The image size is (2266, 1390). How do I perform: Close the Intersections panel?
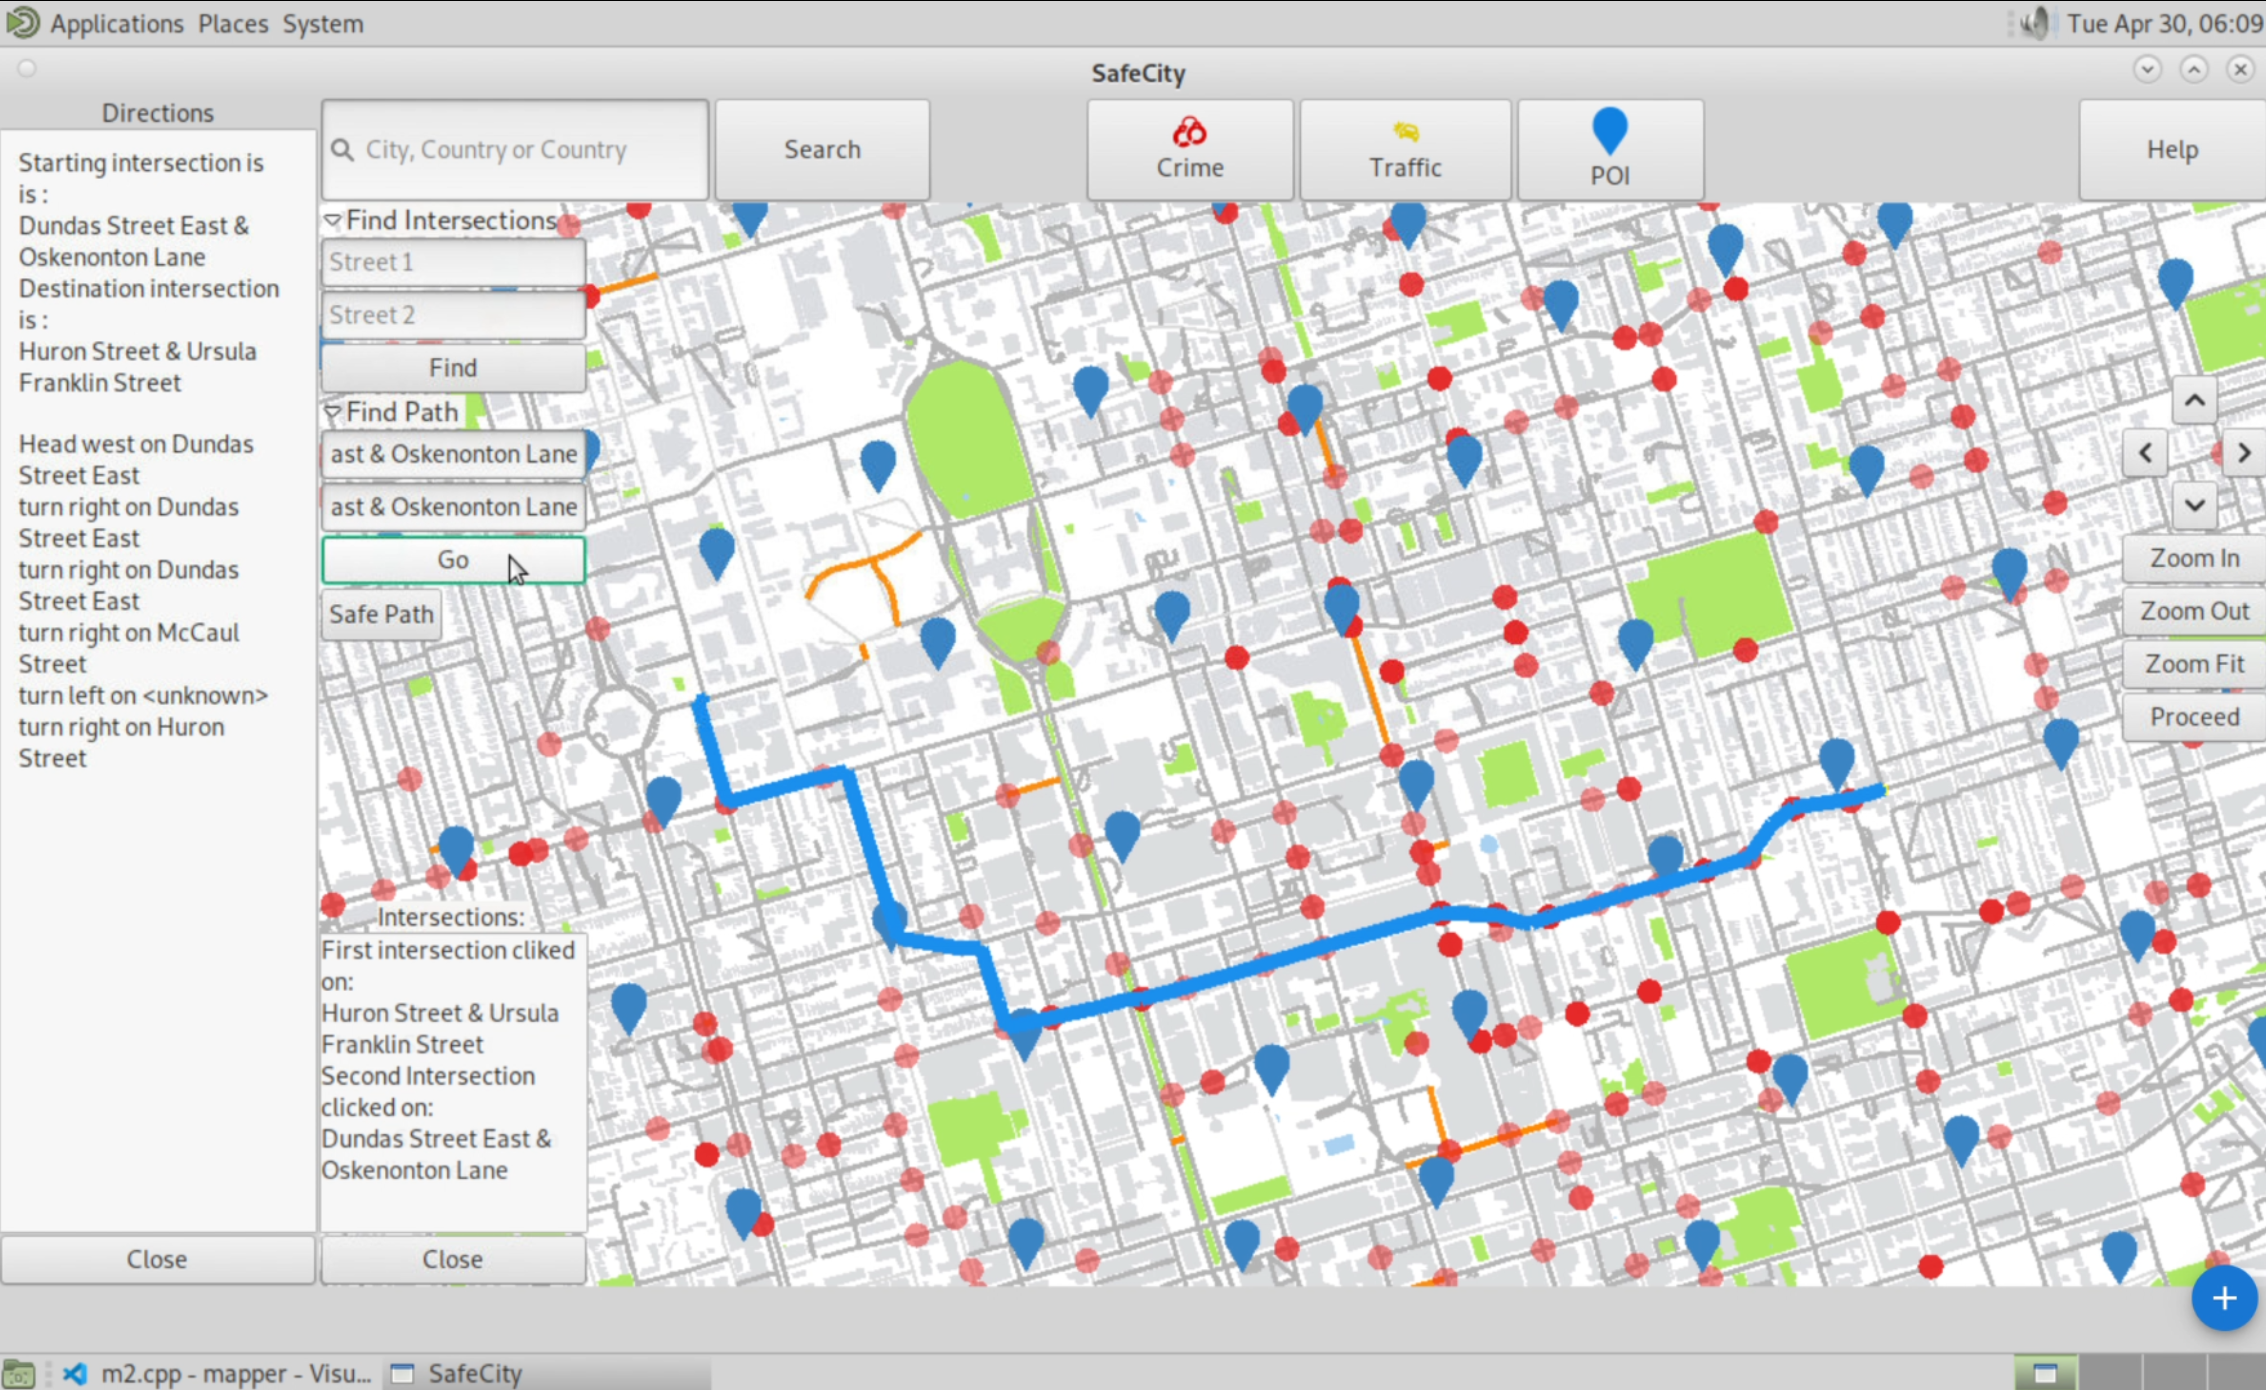tap(453, 1259)
